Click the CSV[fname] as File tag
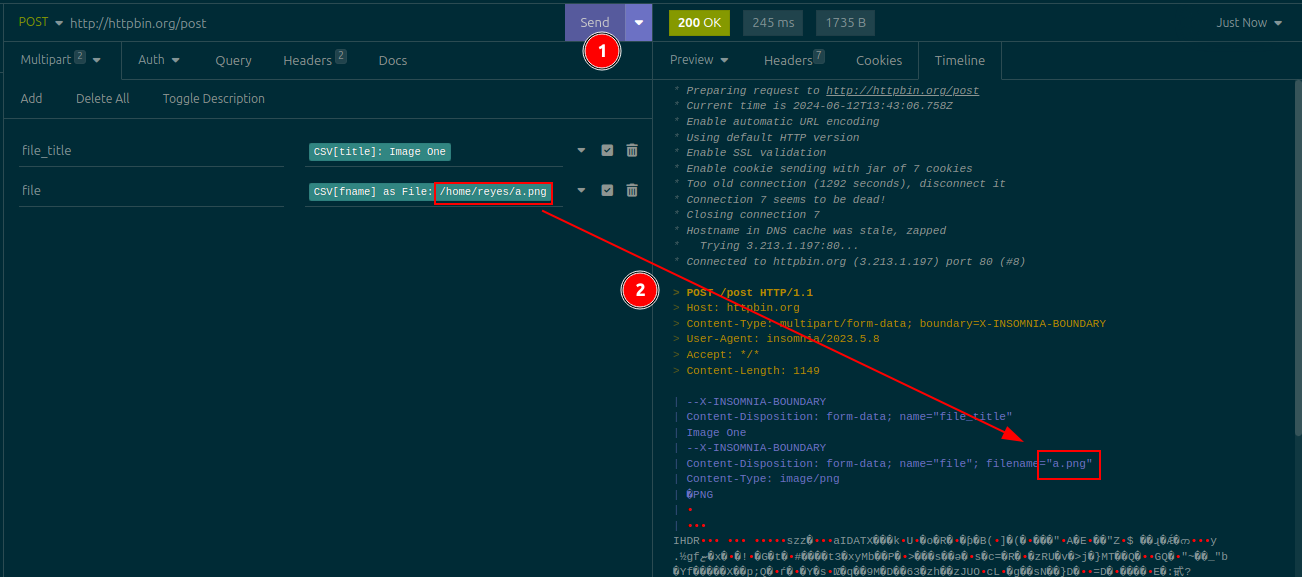The image size is (1302, 577). pyautogui.click(x=431, y=191)
